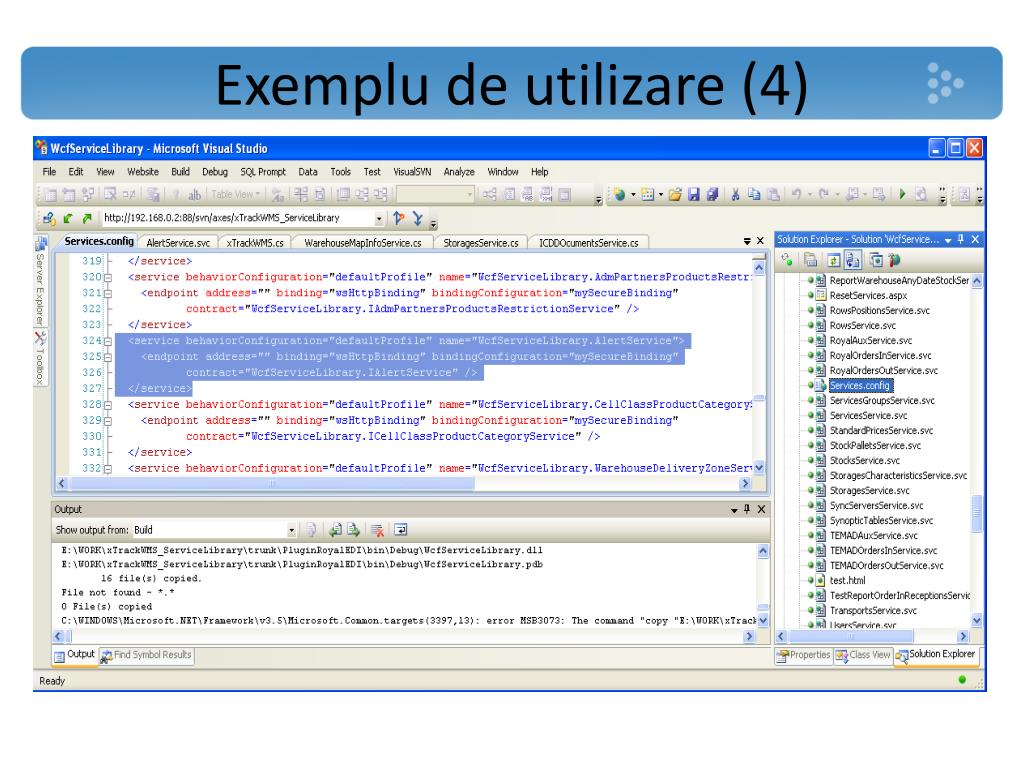The height and width of the screenshot is (768, 1024).
Task: Select ResetServices.aspx in Solution Explorer
Action: [x=868, y=296]
